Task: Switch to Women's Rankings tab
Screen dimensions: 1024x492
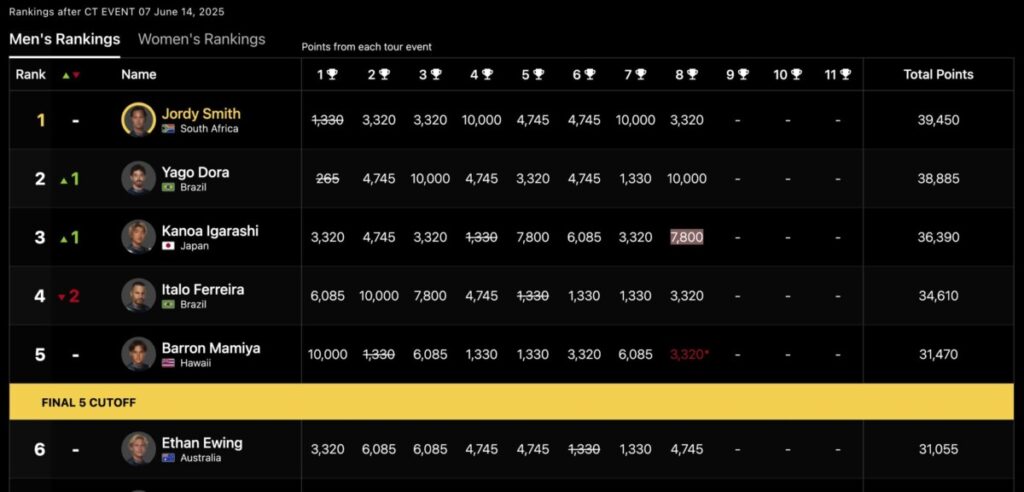Action: pyautogui.click(x=202, y=39)
